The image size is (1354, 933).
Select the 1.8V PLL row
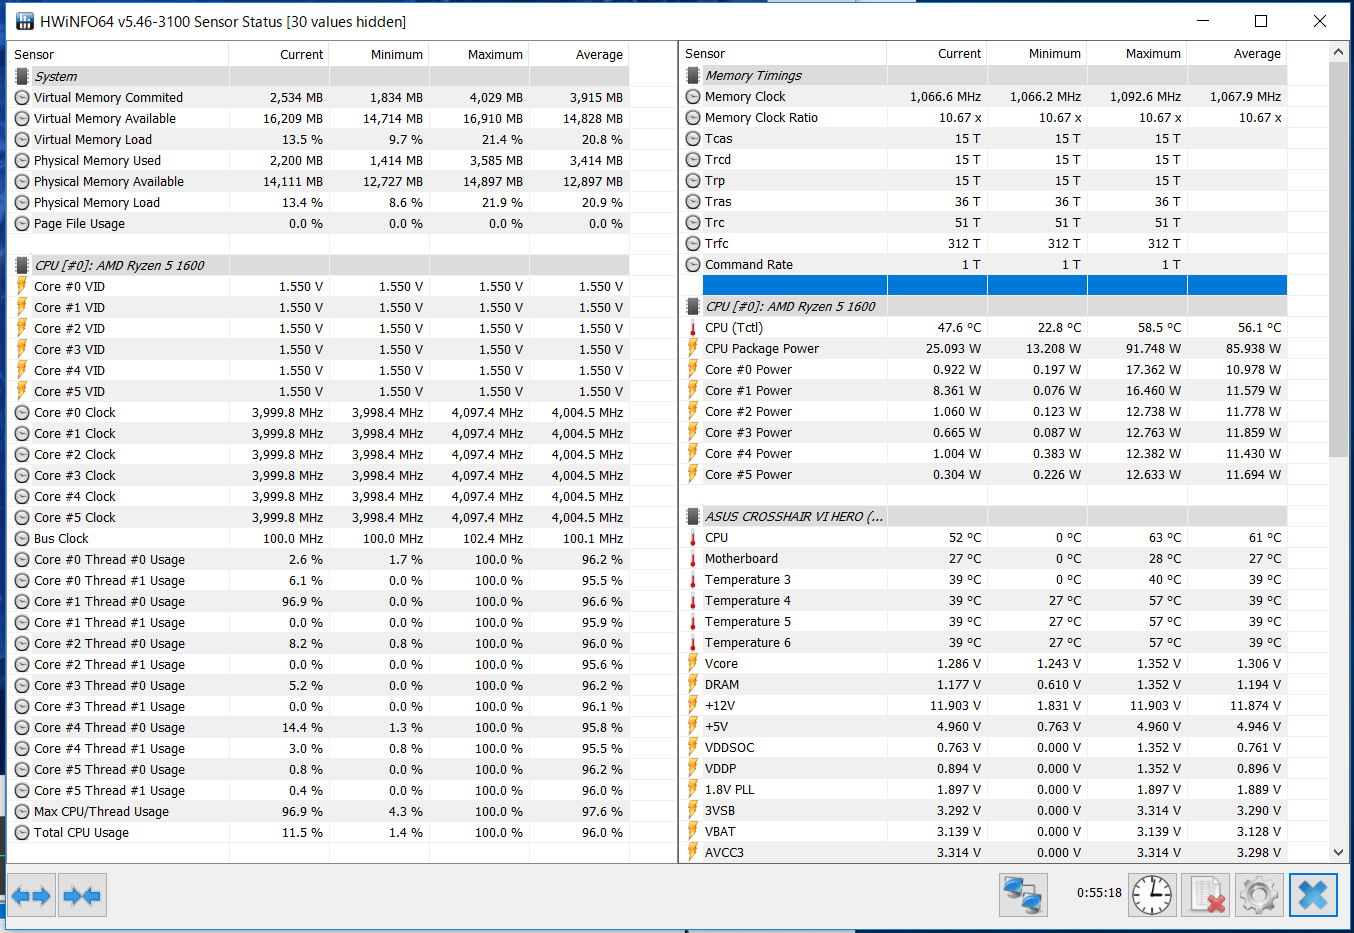click(983, 789)
